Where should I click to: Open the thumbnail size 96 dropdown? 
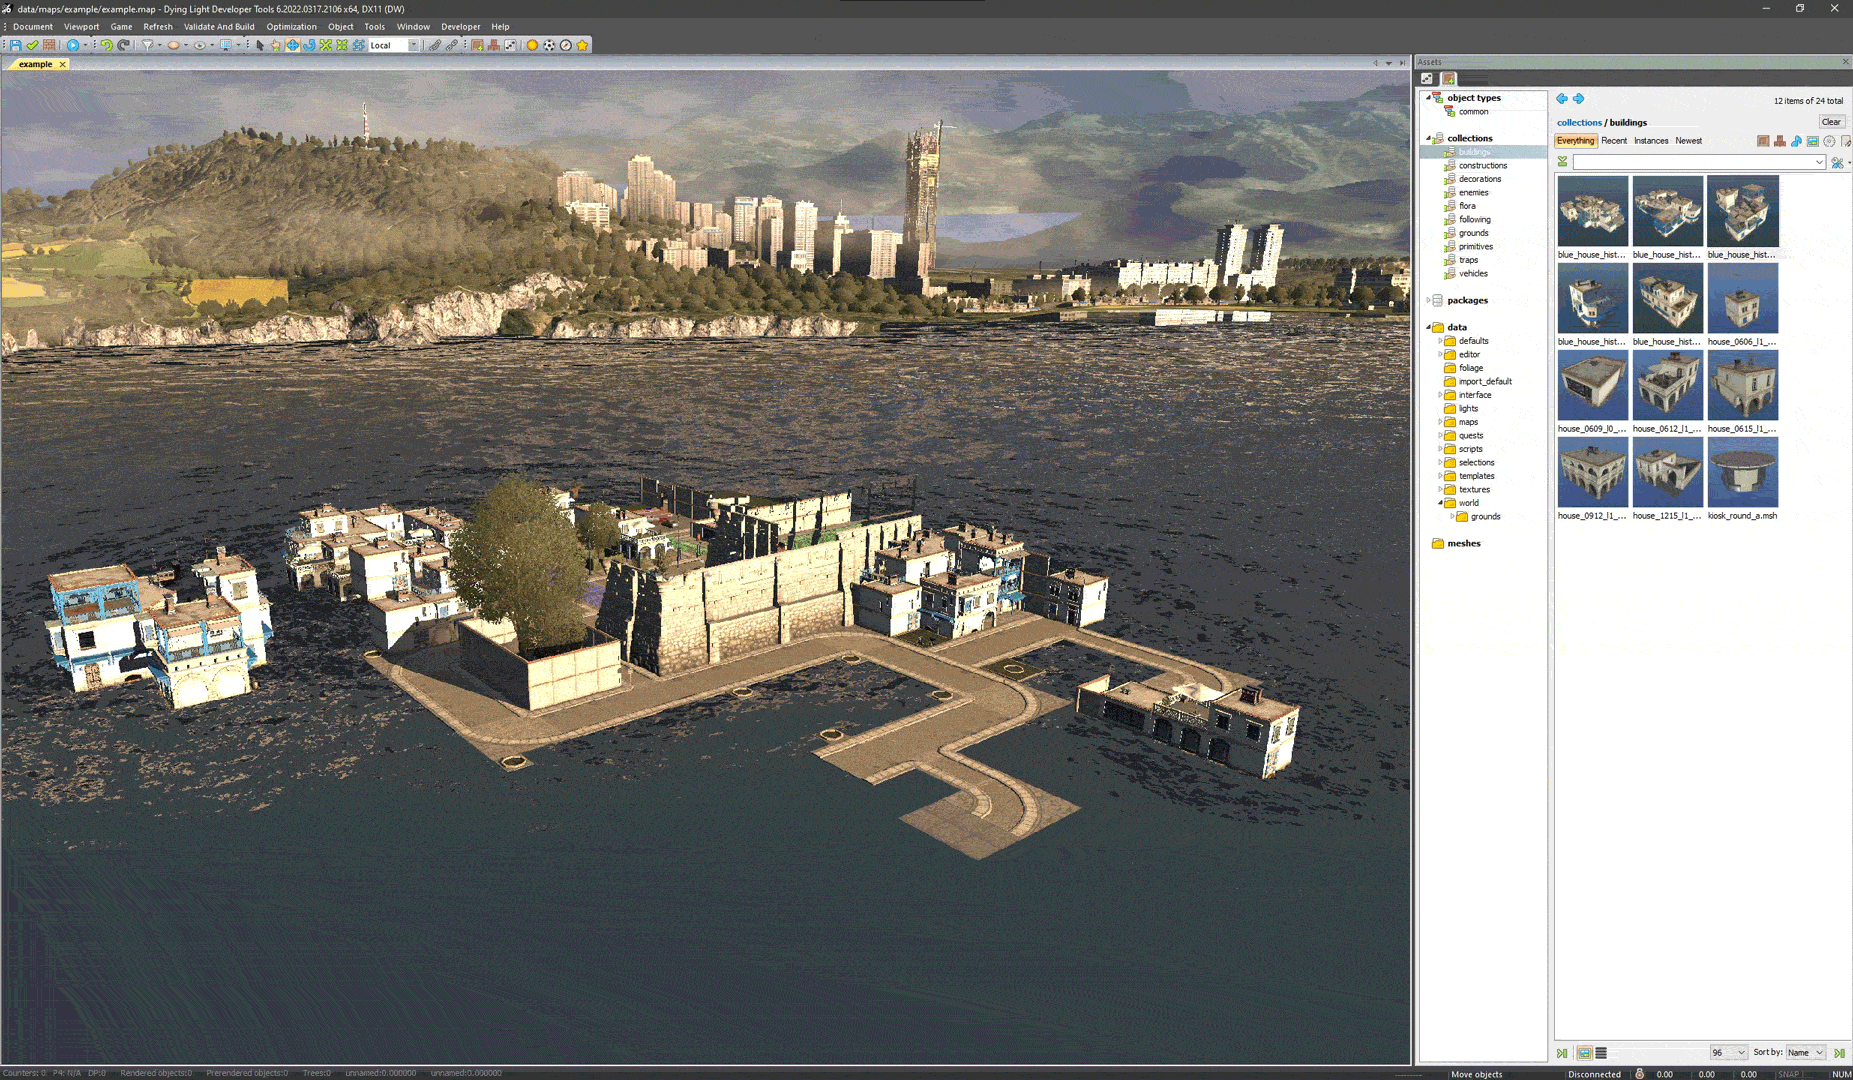1728,1053
